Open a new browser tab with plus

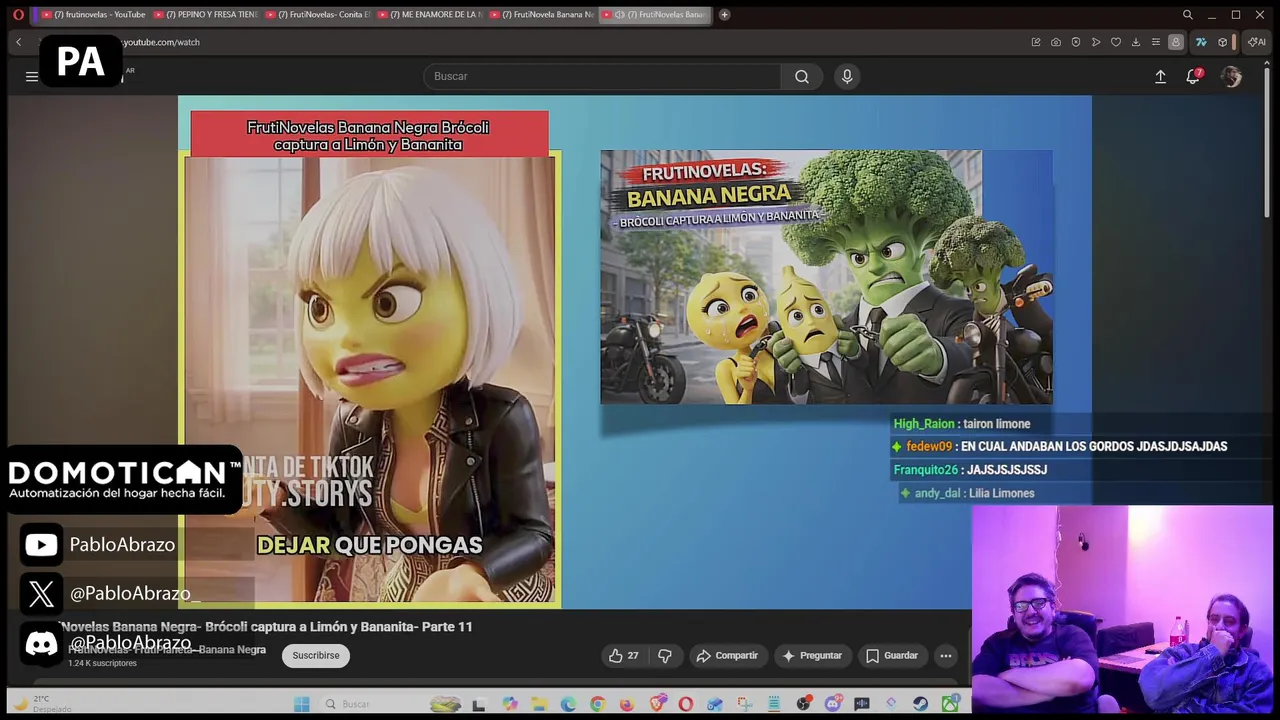(x=724, y=14)
